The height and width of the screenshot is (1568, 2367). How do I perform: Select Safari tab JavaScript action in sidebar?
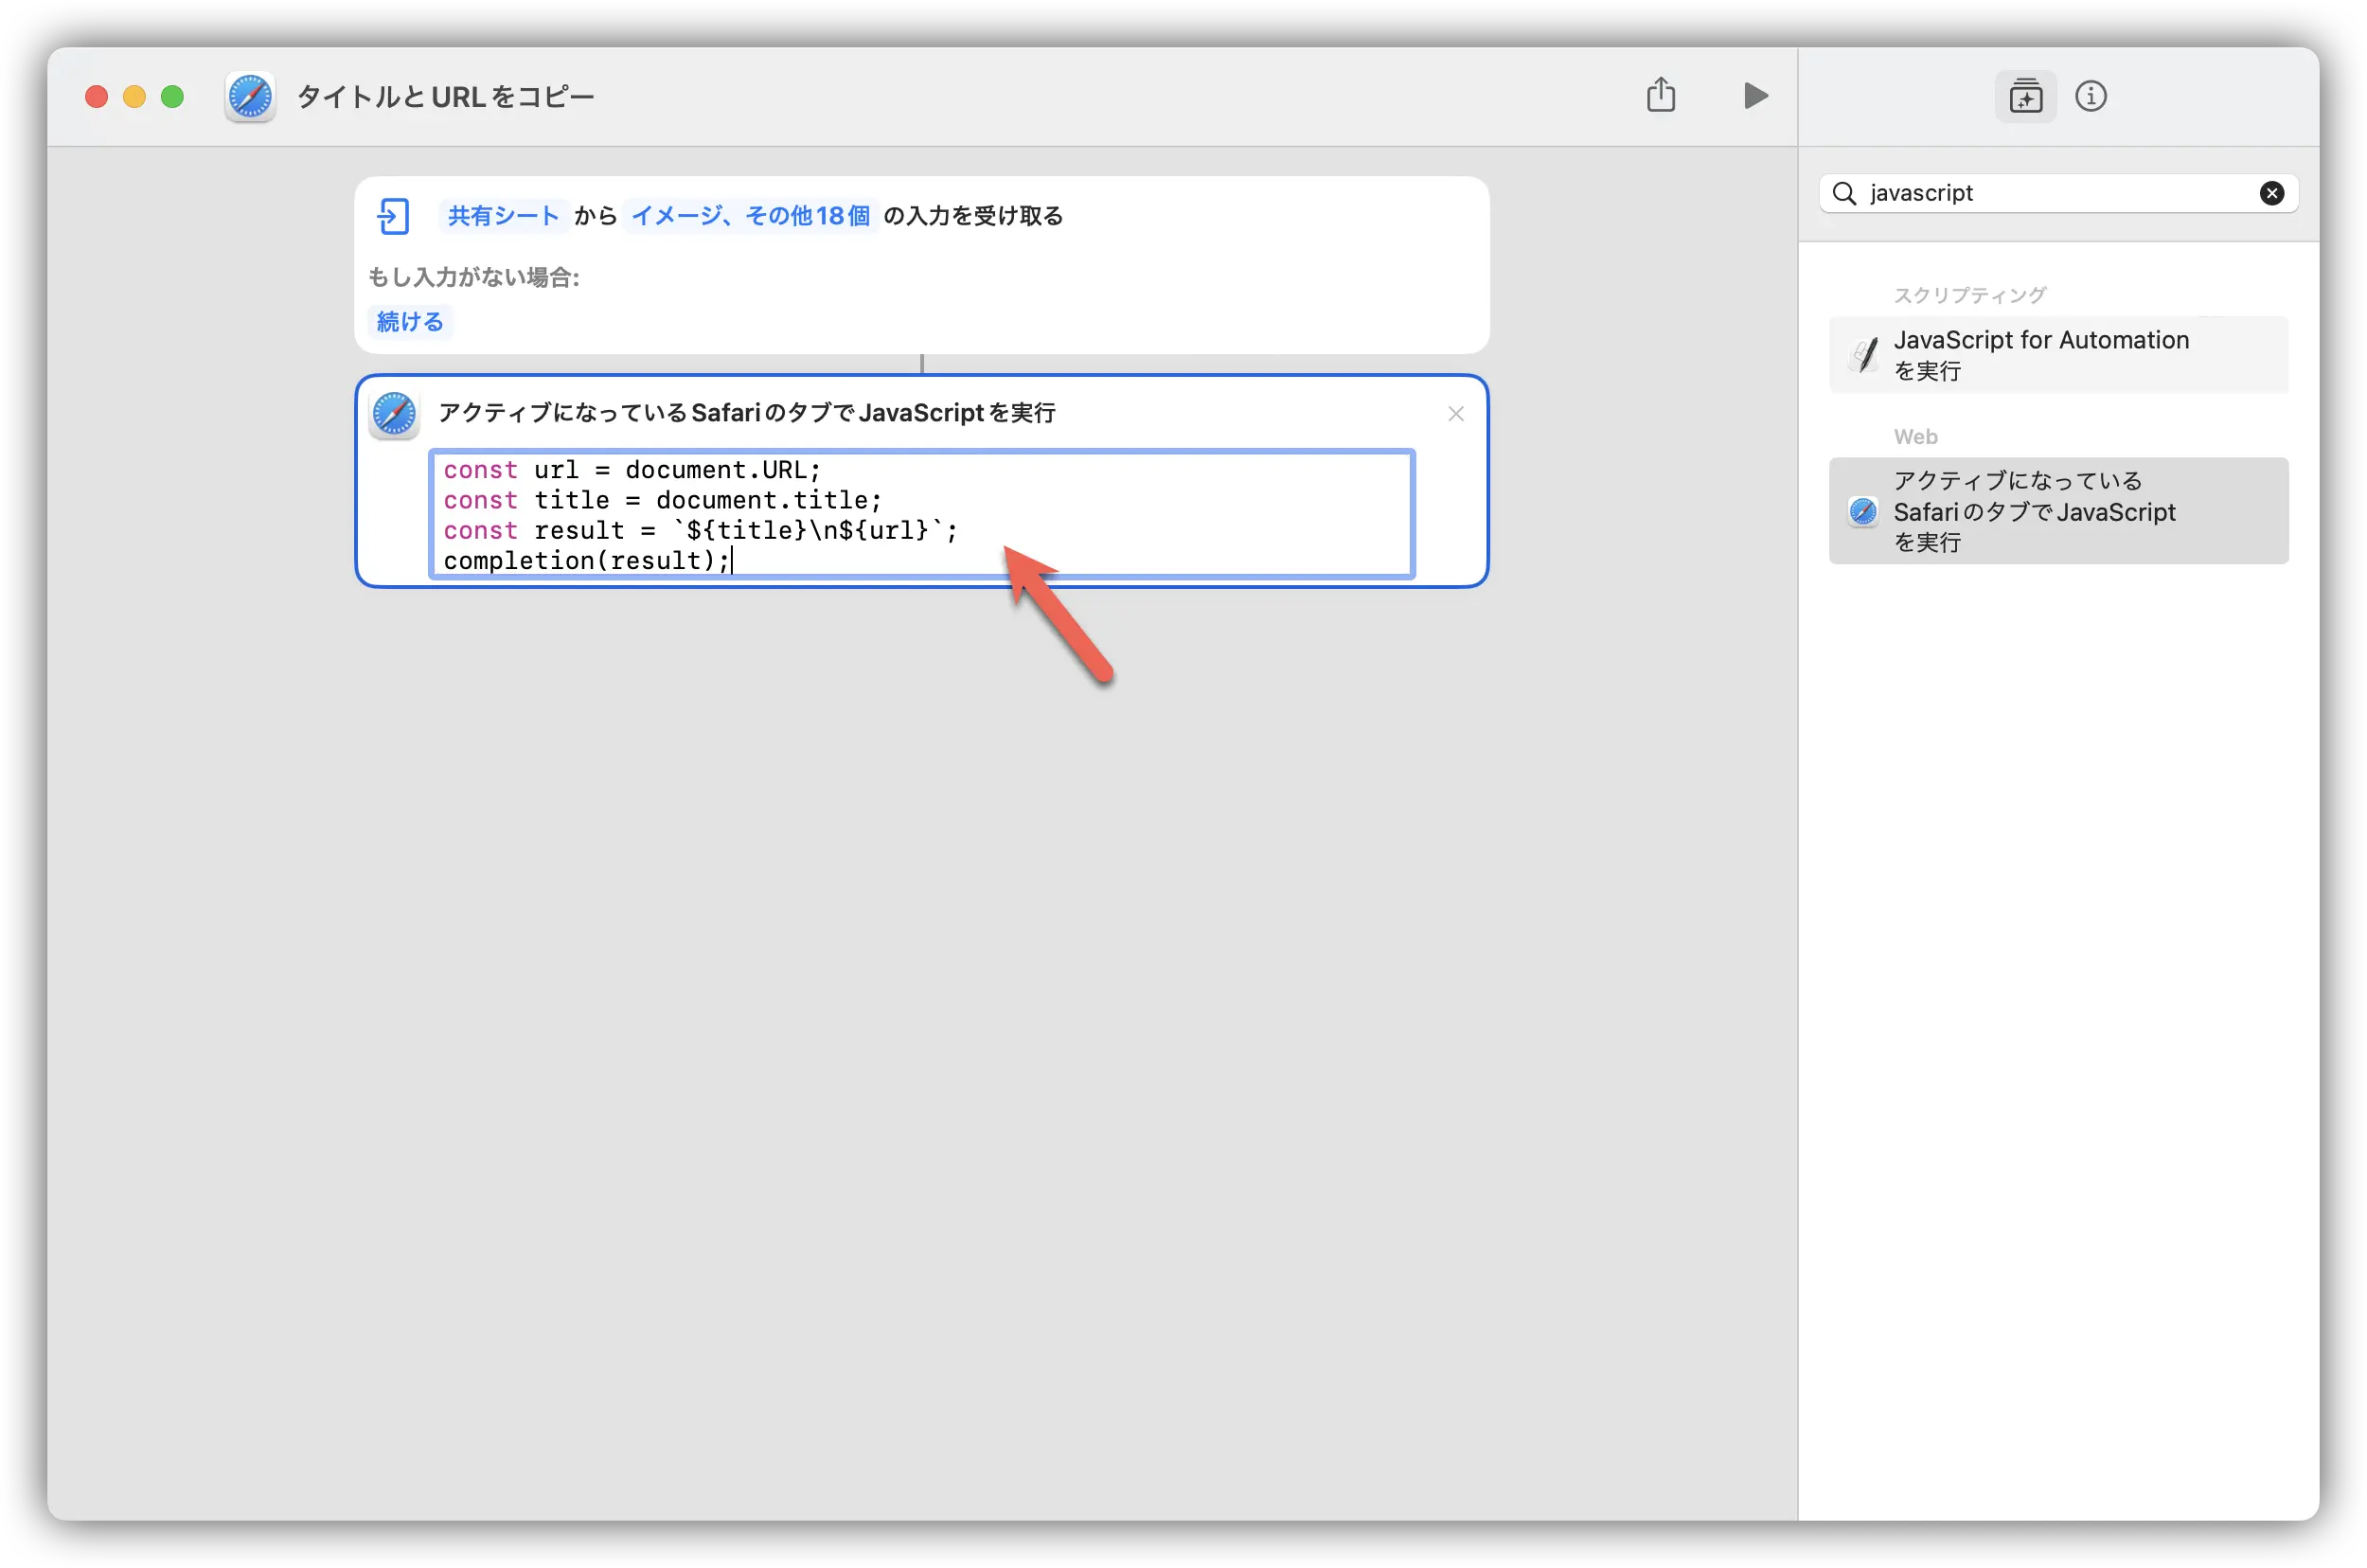[2058, 511]
